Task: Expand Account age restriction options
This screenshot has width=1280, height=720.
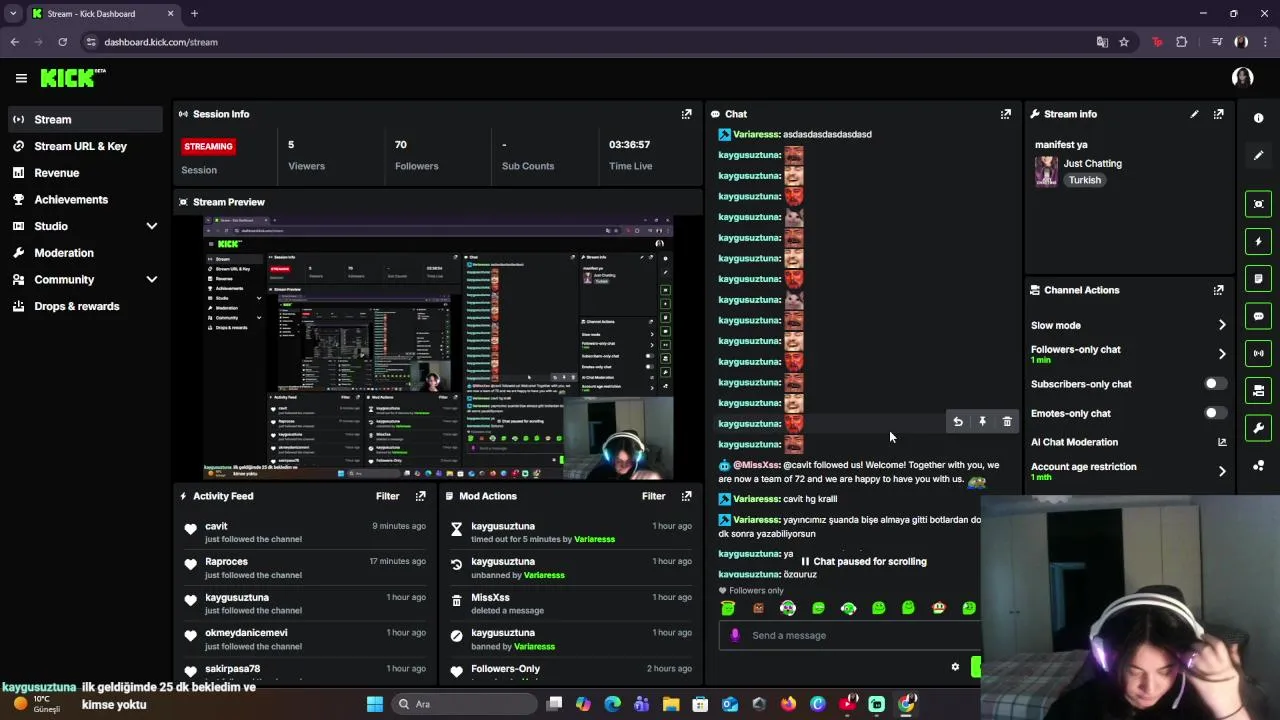Action: [x=1221, y=471]
